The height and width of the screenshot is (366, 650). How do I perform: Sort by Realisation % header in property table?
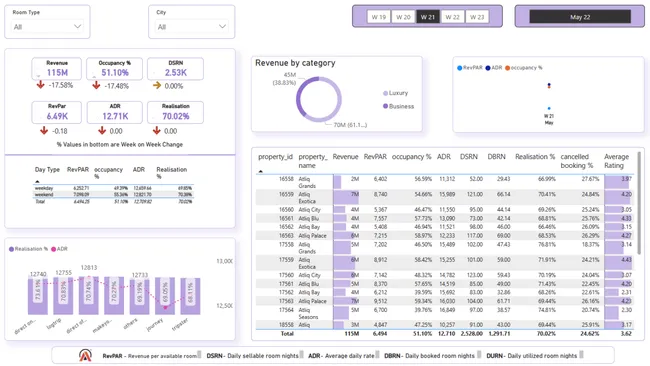pos(535,157)
